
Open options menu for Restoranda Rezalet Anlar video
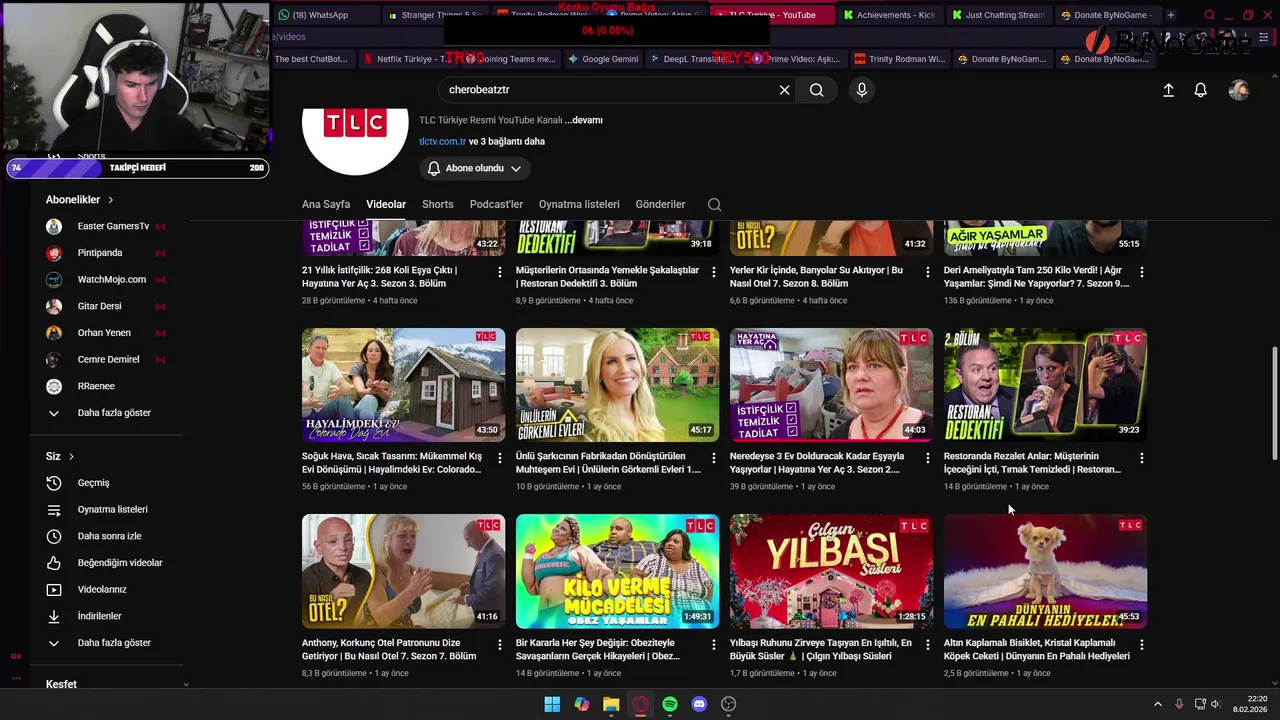pyautogui.click(x=1142, y=457)
